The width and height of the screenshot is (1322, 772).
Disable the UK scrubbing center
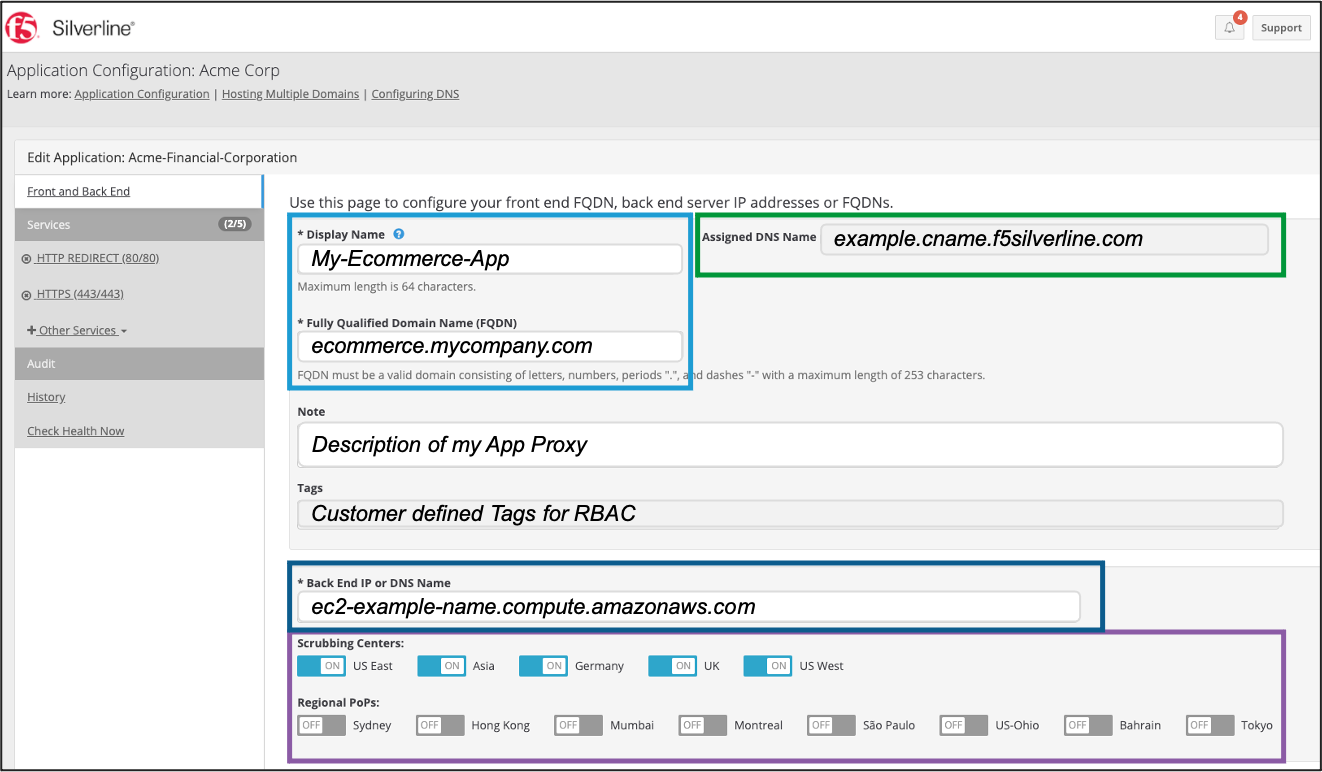coord(672,665)
